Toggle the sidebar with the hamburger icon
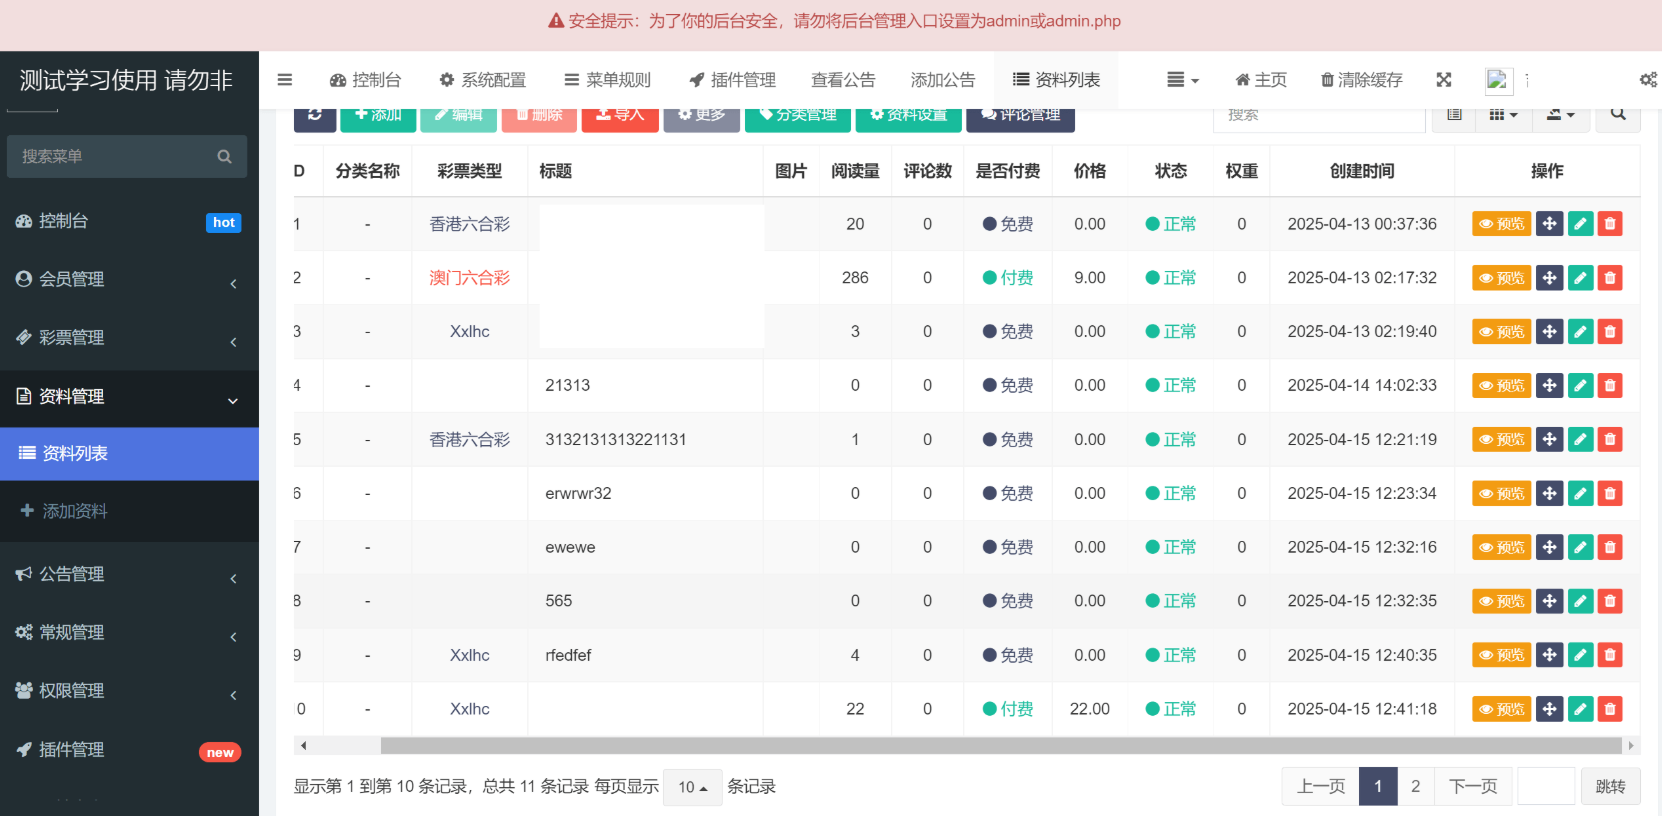This screenshot has width=1662, height=816. point(285,80)
